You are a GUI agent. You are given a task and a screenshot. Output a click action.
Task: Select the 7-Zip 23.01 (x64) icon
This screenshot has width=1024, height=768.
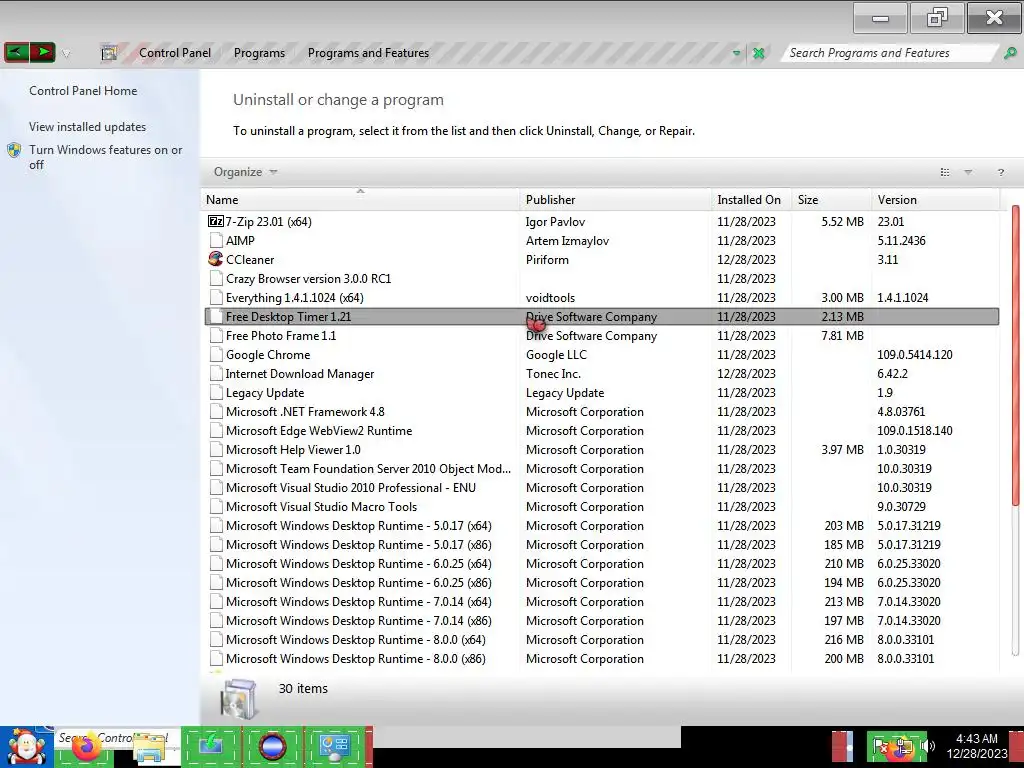pyautogui.click(x=216, y=221)
